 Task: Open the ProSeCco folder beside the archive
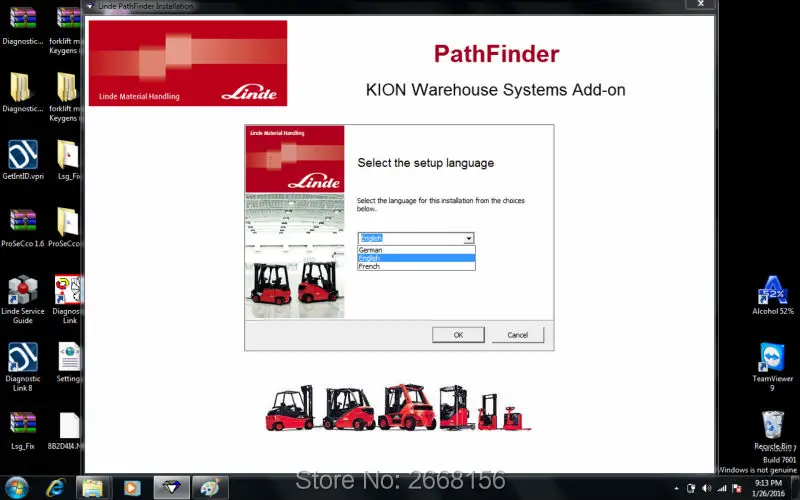pos(65,228)
